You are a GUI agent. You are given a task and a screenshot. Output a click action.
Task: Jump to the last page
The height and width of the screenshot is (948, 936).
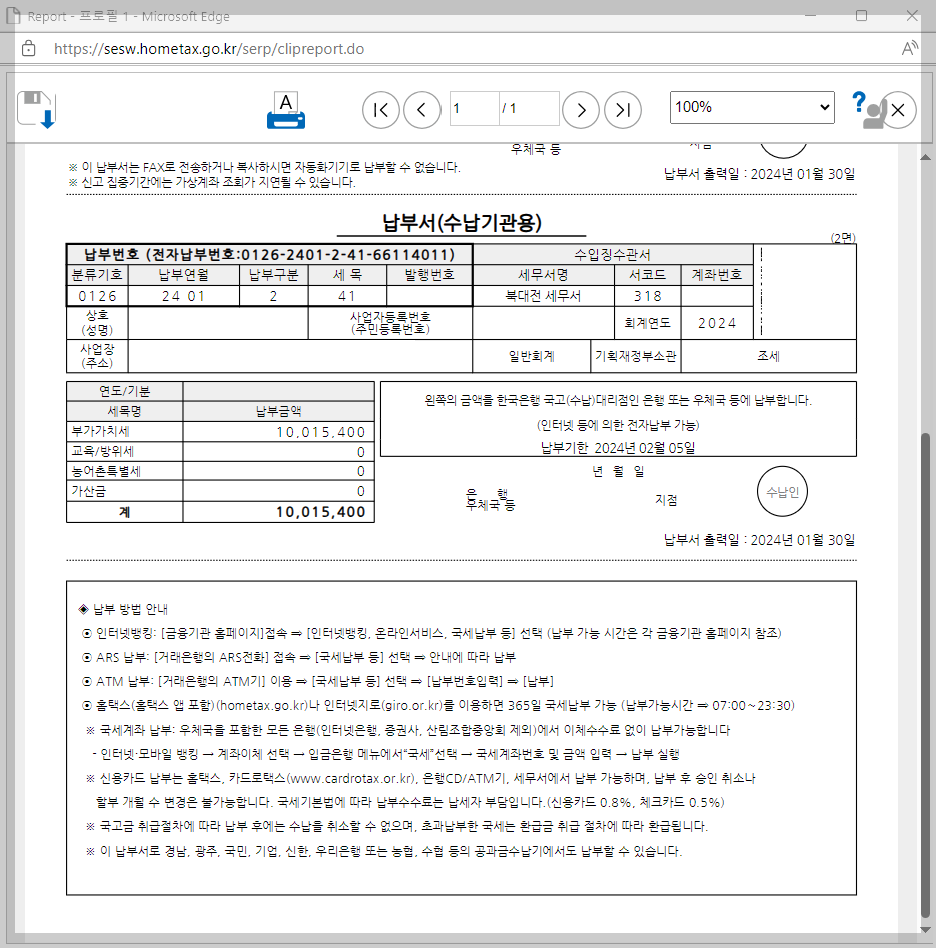(x=623, y=110)
